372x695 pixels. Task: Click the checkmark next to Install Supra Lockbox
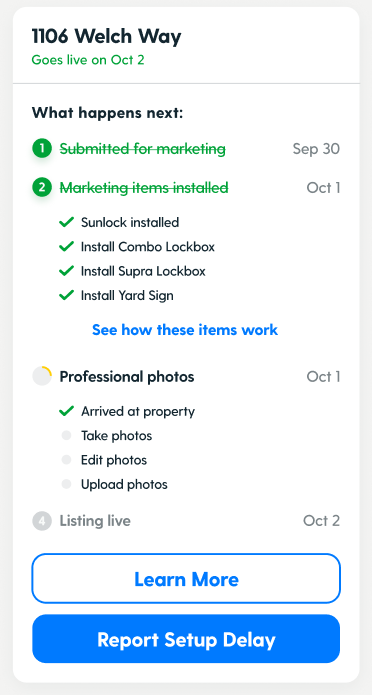pos(66,271)
